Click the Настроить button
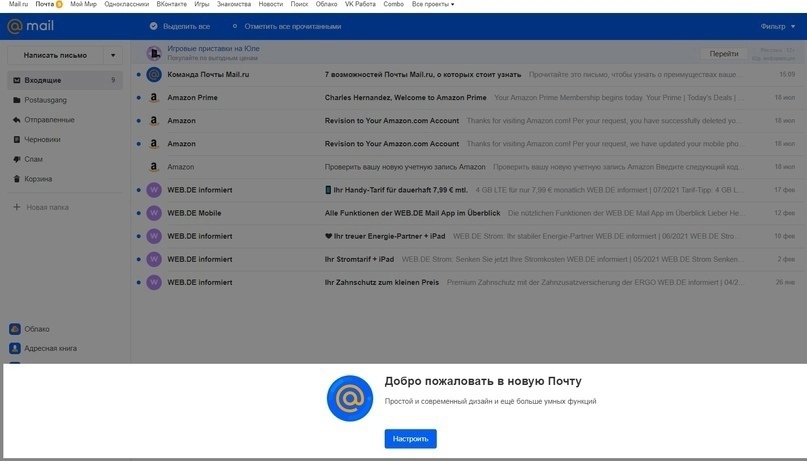807x461 pixels. (410, 439)
